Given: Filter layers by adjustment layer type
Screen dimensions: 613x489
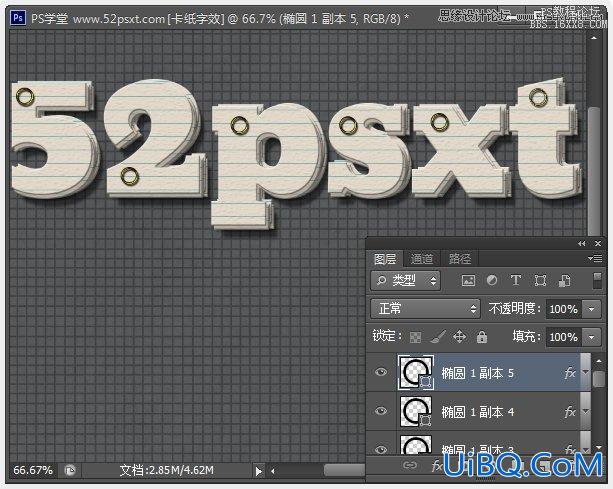Looking at the screenshot, I should coord(492,280).
